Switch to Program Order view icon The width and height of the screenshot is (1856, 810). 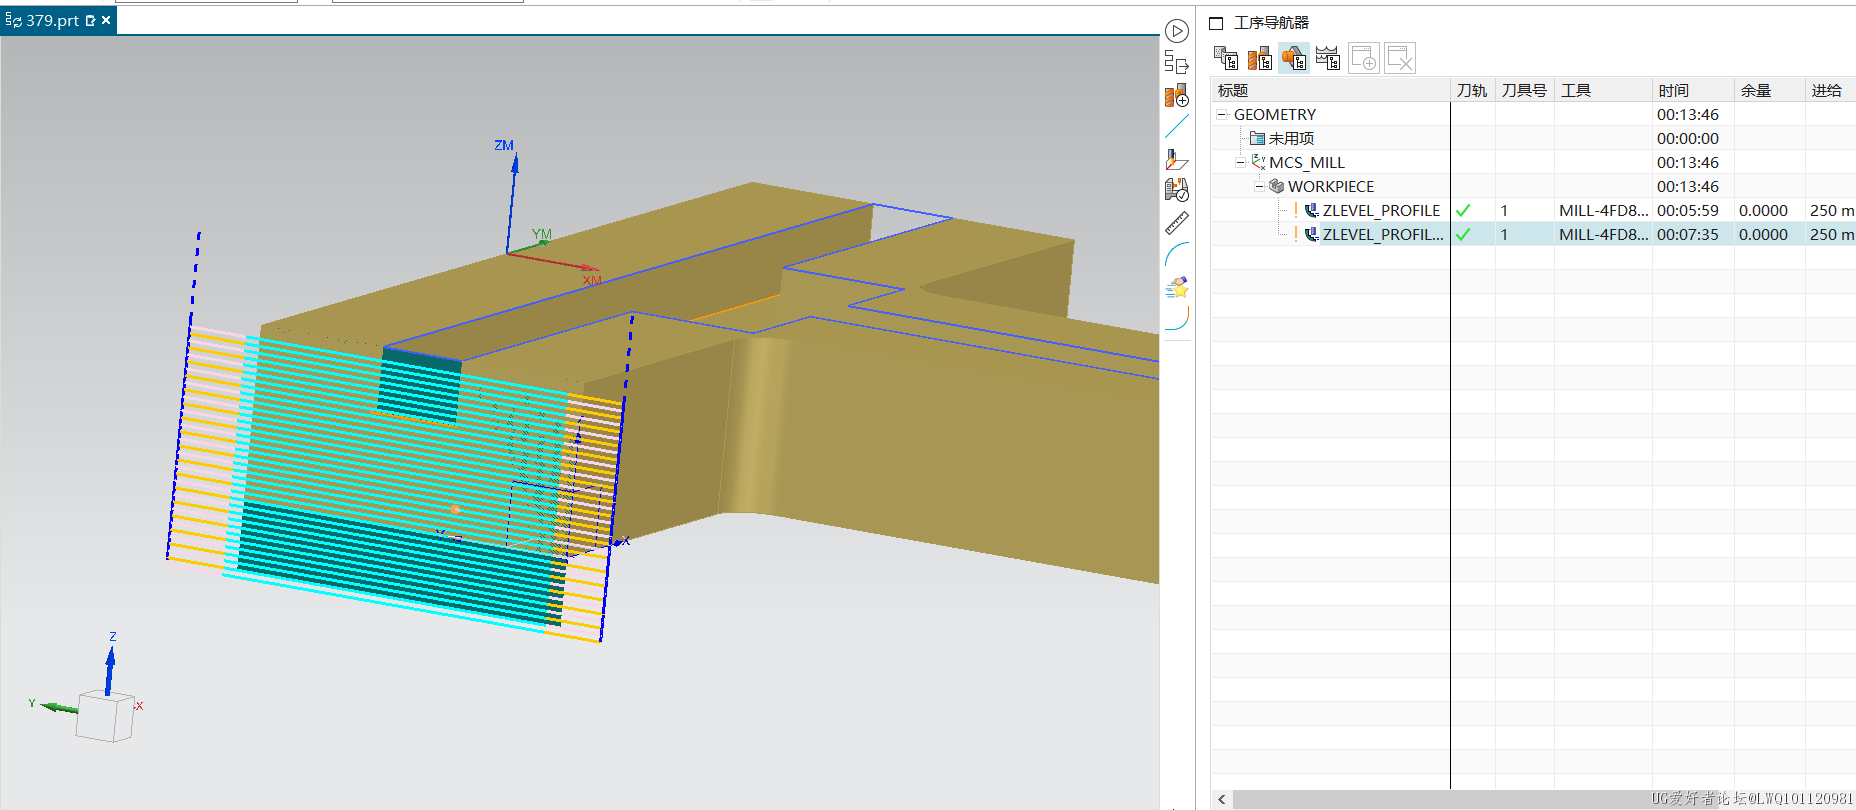tap(1226, 58)
